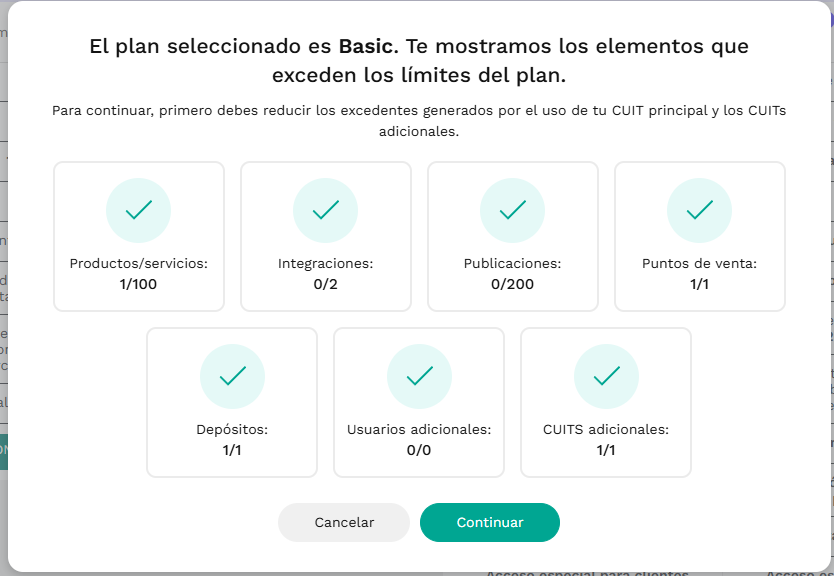The height and width of the screenshot is (576, 834).
Task: Click the 0/200 Publicaciones count value
Action: [x=512, y=284]
